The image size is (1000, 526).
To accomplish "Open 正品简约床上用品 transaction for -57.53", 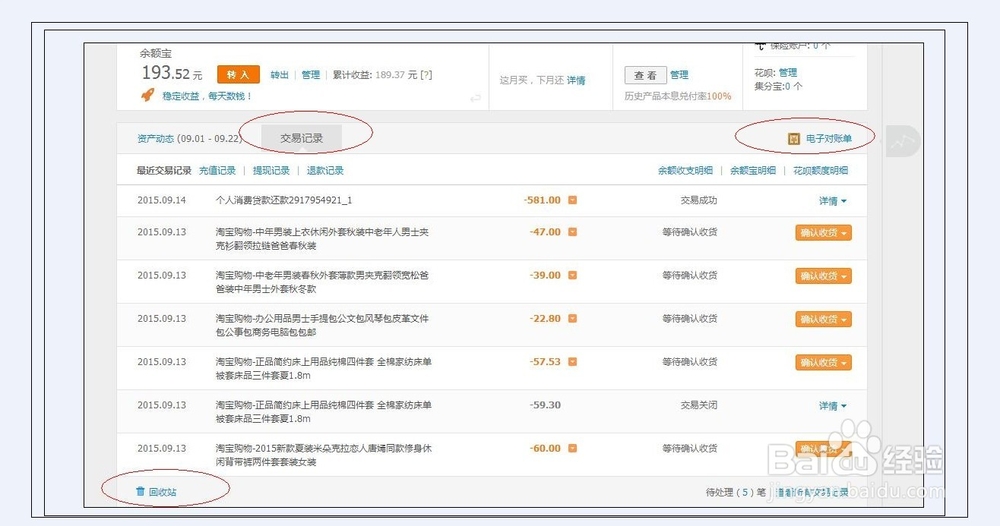I will pyautogui.click(x=323, y=369).
